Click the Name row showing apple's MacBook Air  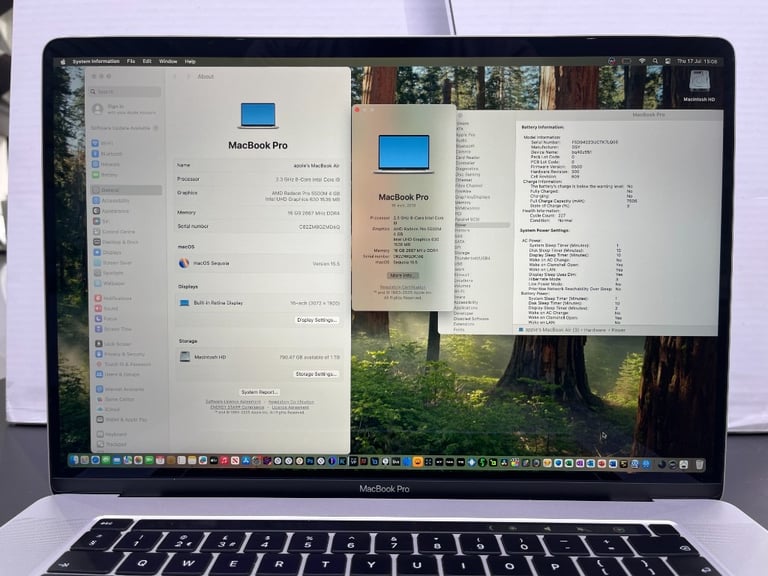tap(259, 166)
